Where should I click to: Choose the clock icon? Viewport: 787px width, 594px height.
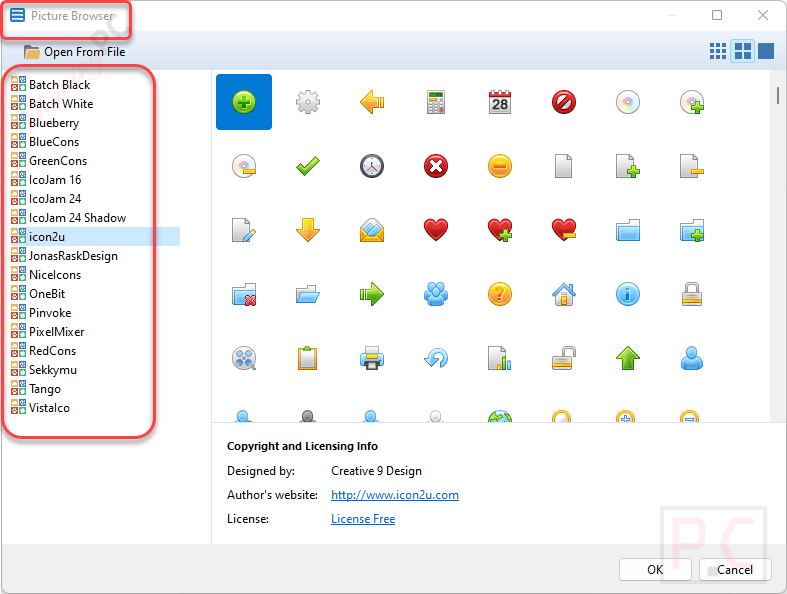pos(372,166)
